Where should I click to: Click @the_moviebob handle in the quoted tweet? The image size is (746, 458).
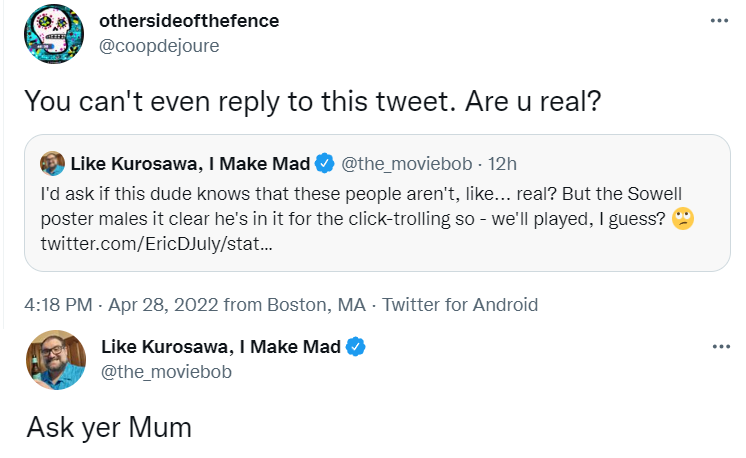pyautogui.click(x=410, y=163)
